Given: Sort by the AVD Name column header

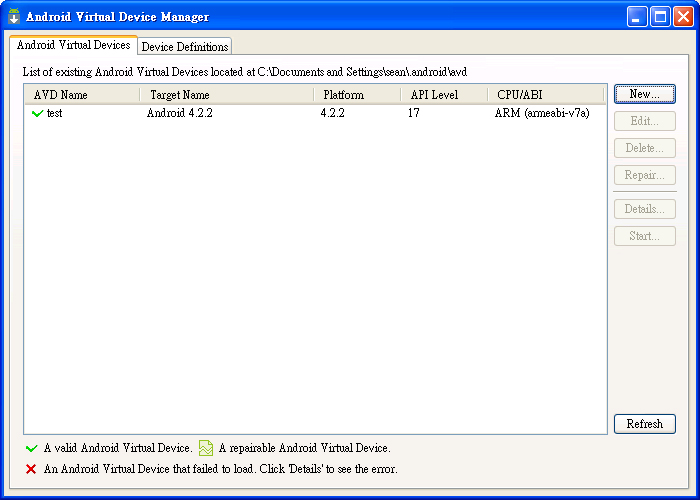Looking at the screenshot, I should coord(83,95).
